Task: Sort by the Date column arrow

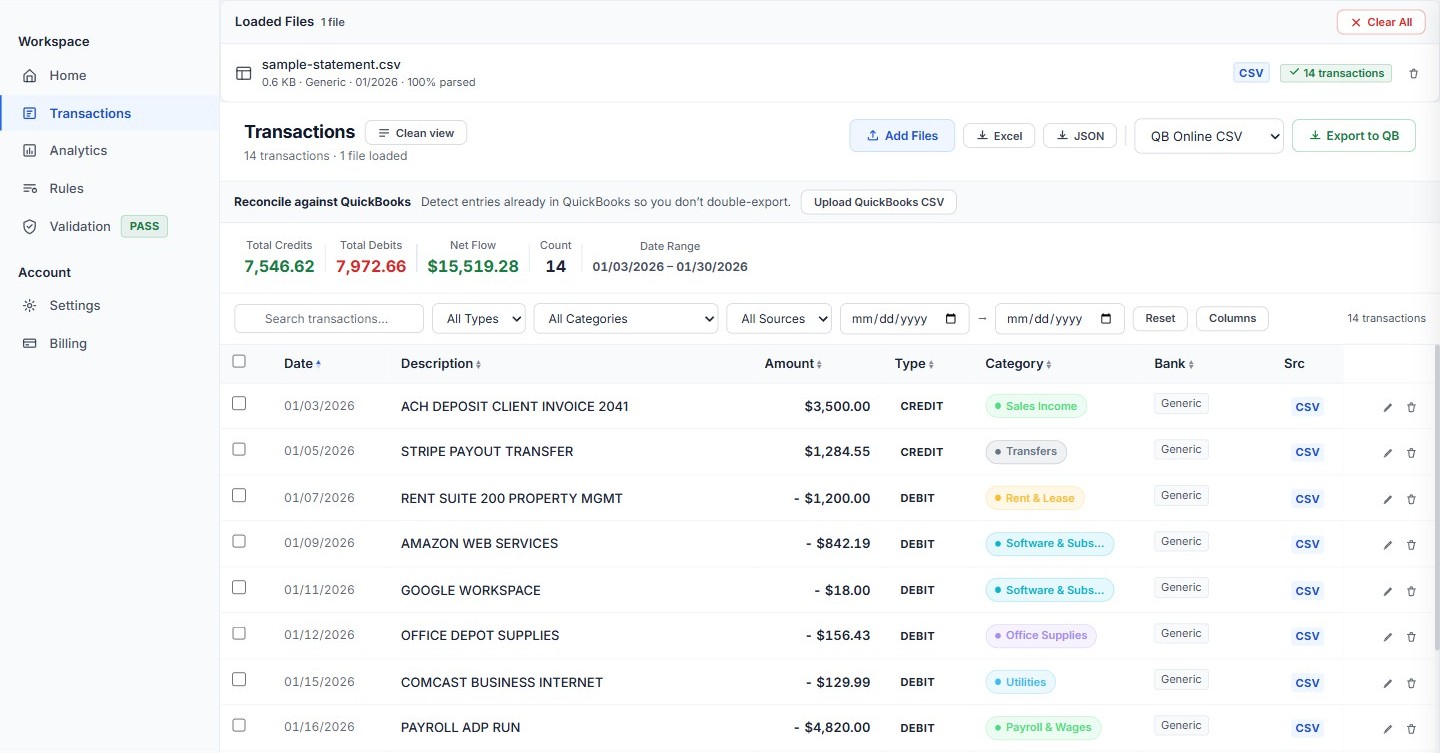Action: [318, 364]
